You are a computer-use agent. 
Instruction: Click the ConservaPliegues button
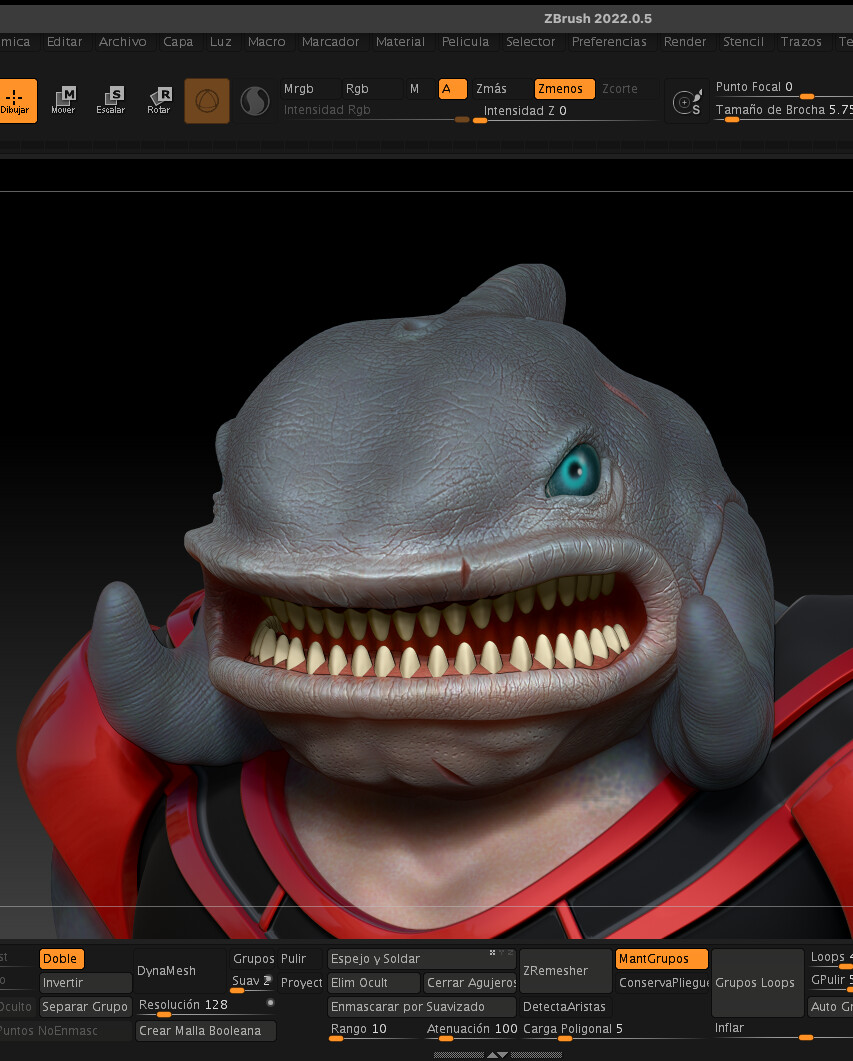(x=663, y=983)
